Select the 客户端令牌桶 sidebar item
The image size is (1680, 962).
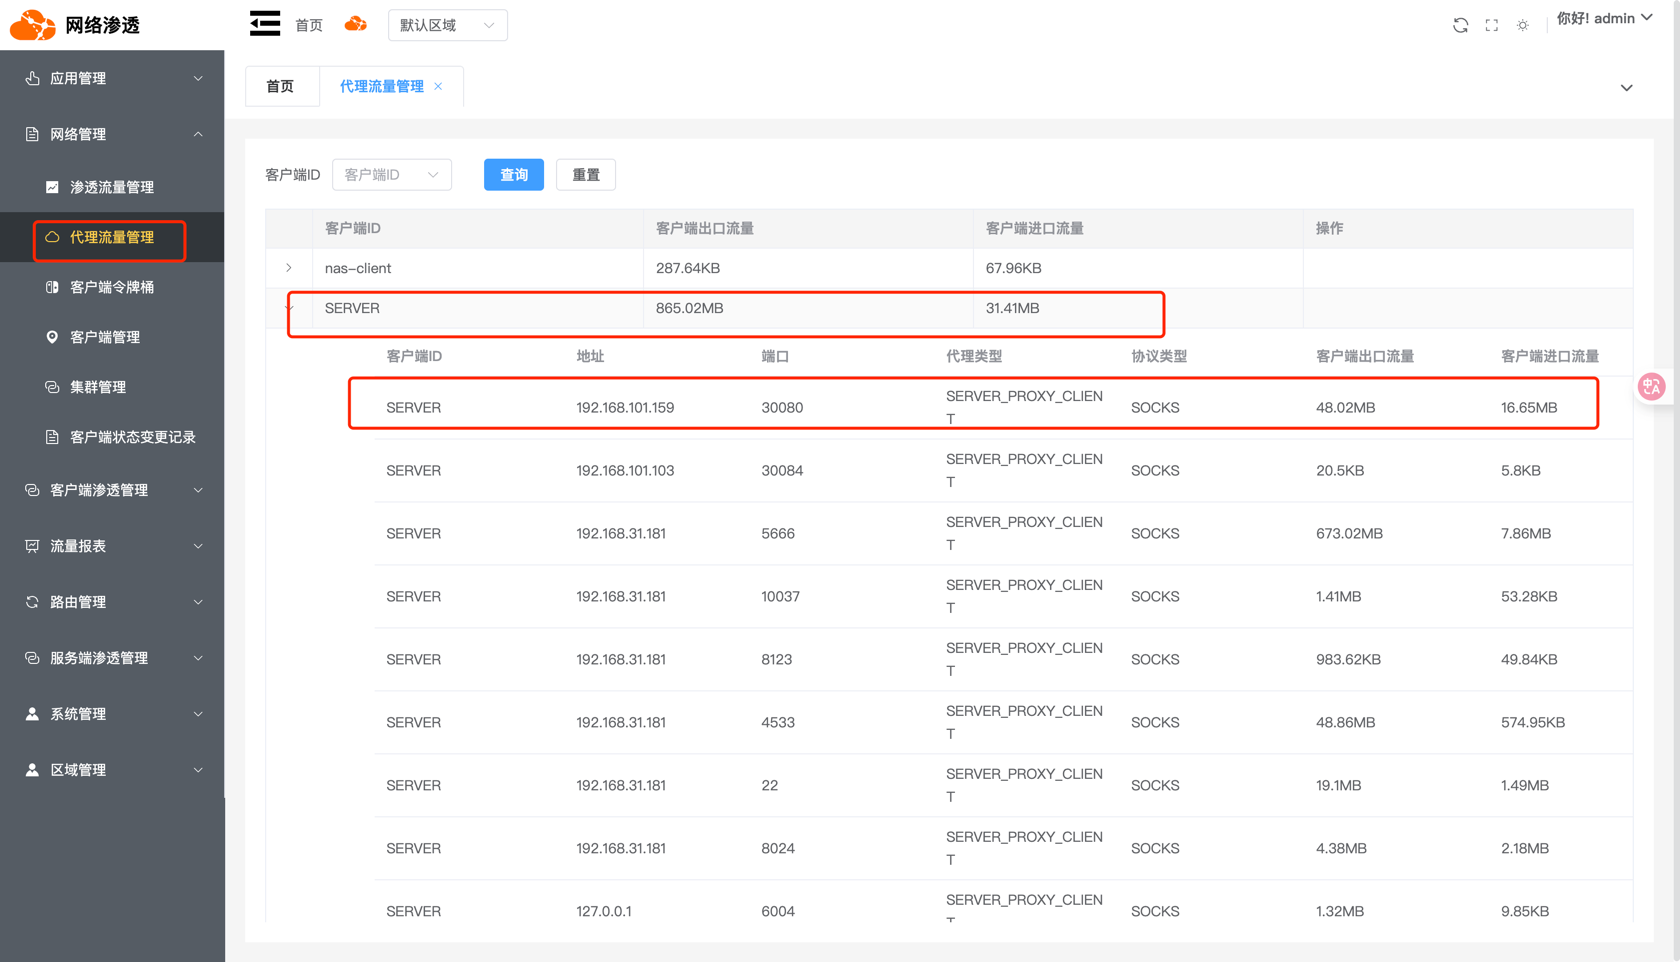[x=110, y=287]
